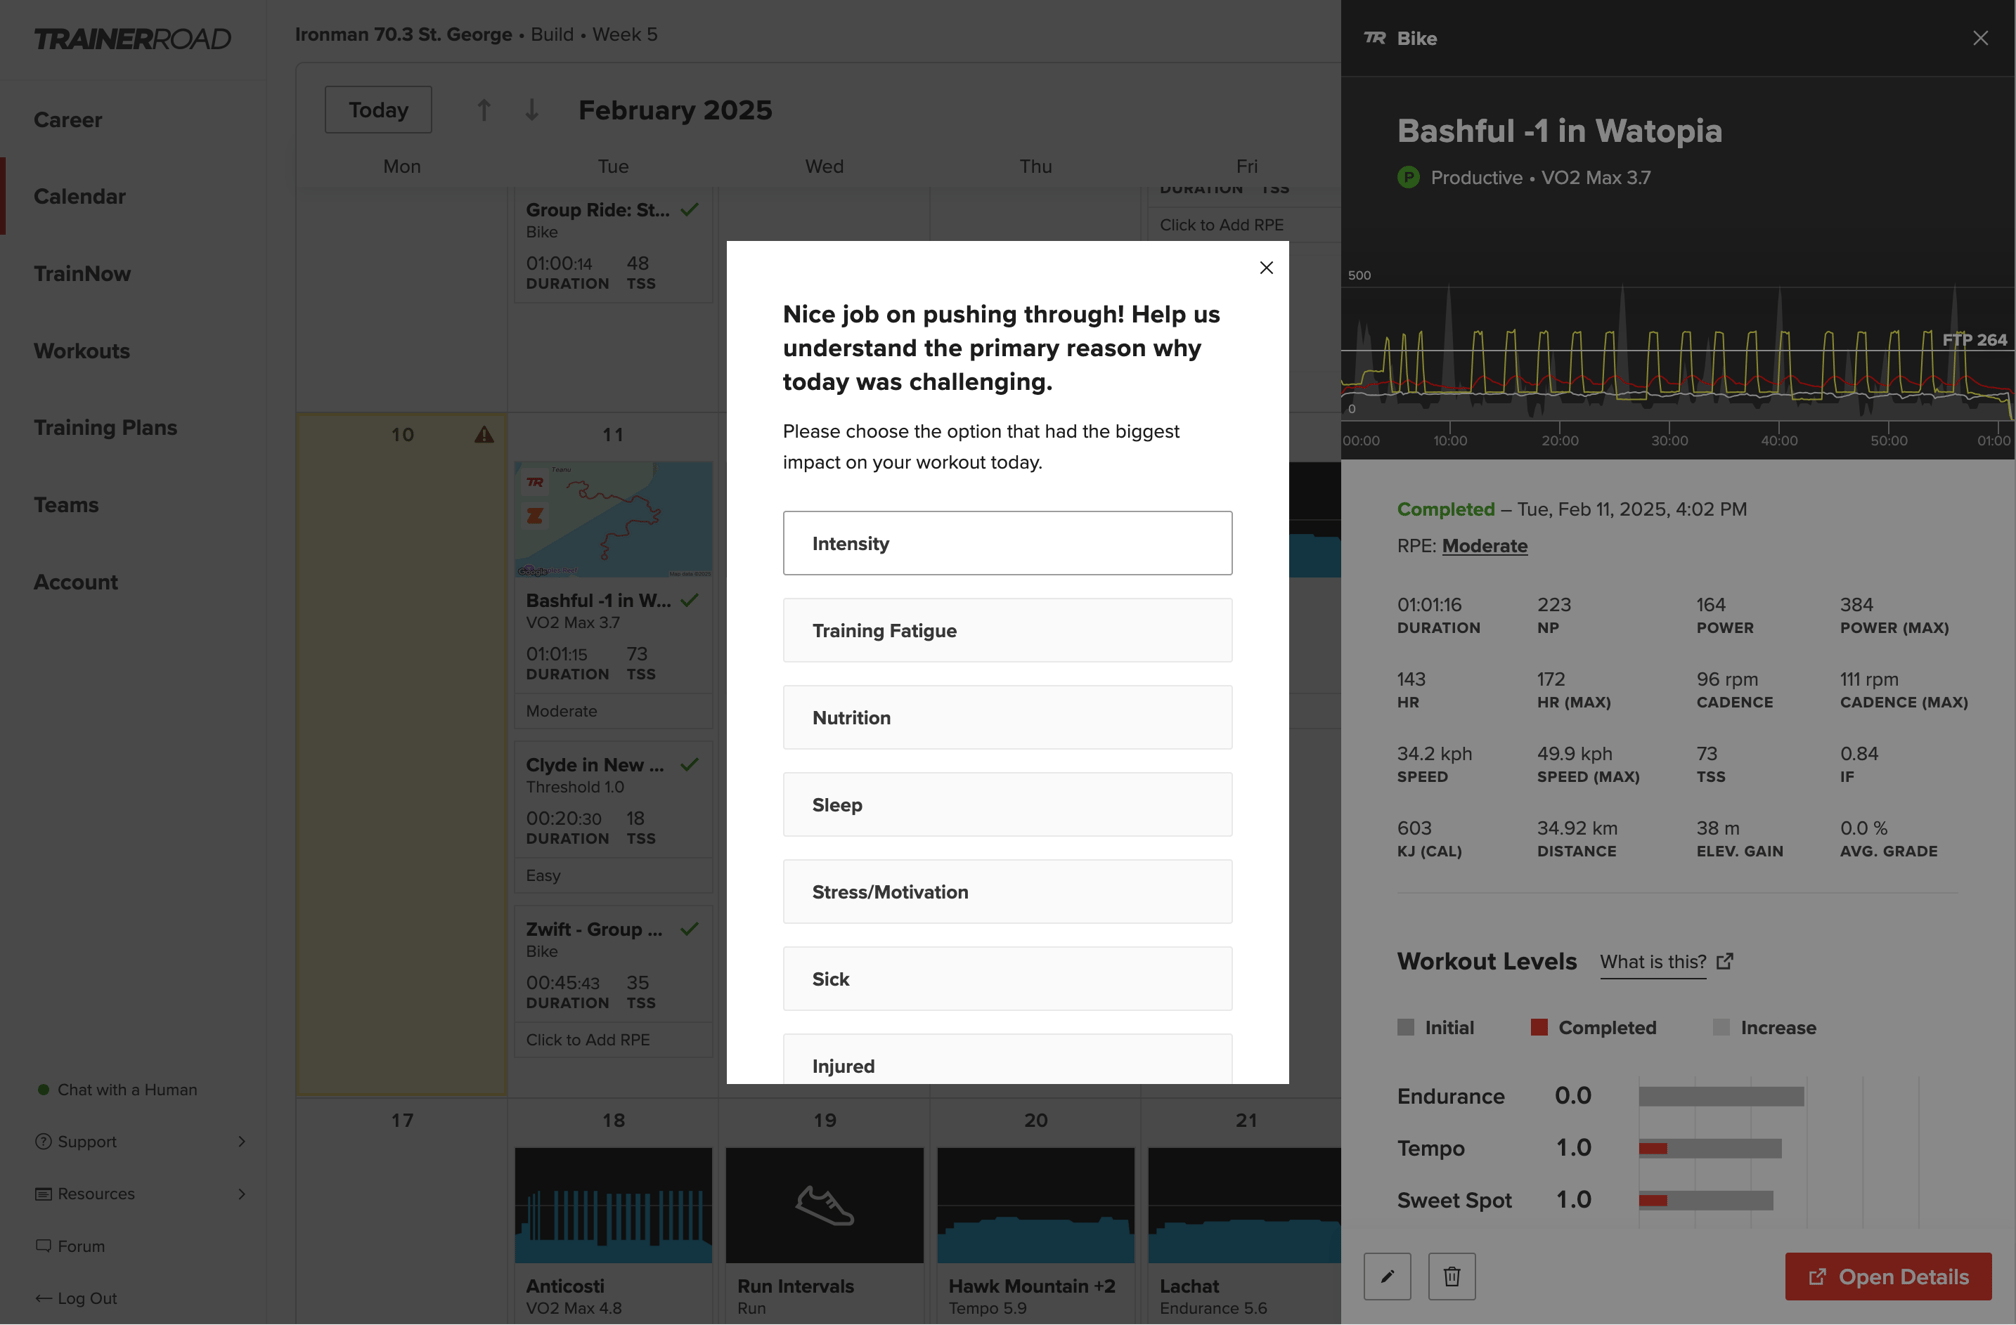This screenshot has width=2016, height=1325.
Task: Choose Training Fatigue option
Action: tap(1007, 630)
